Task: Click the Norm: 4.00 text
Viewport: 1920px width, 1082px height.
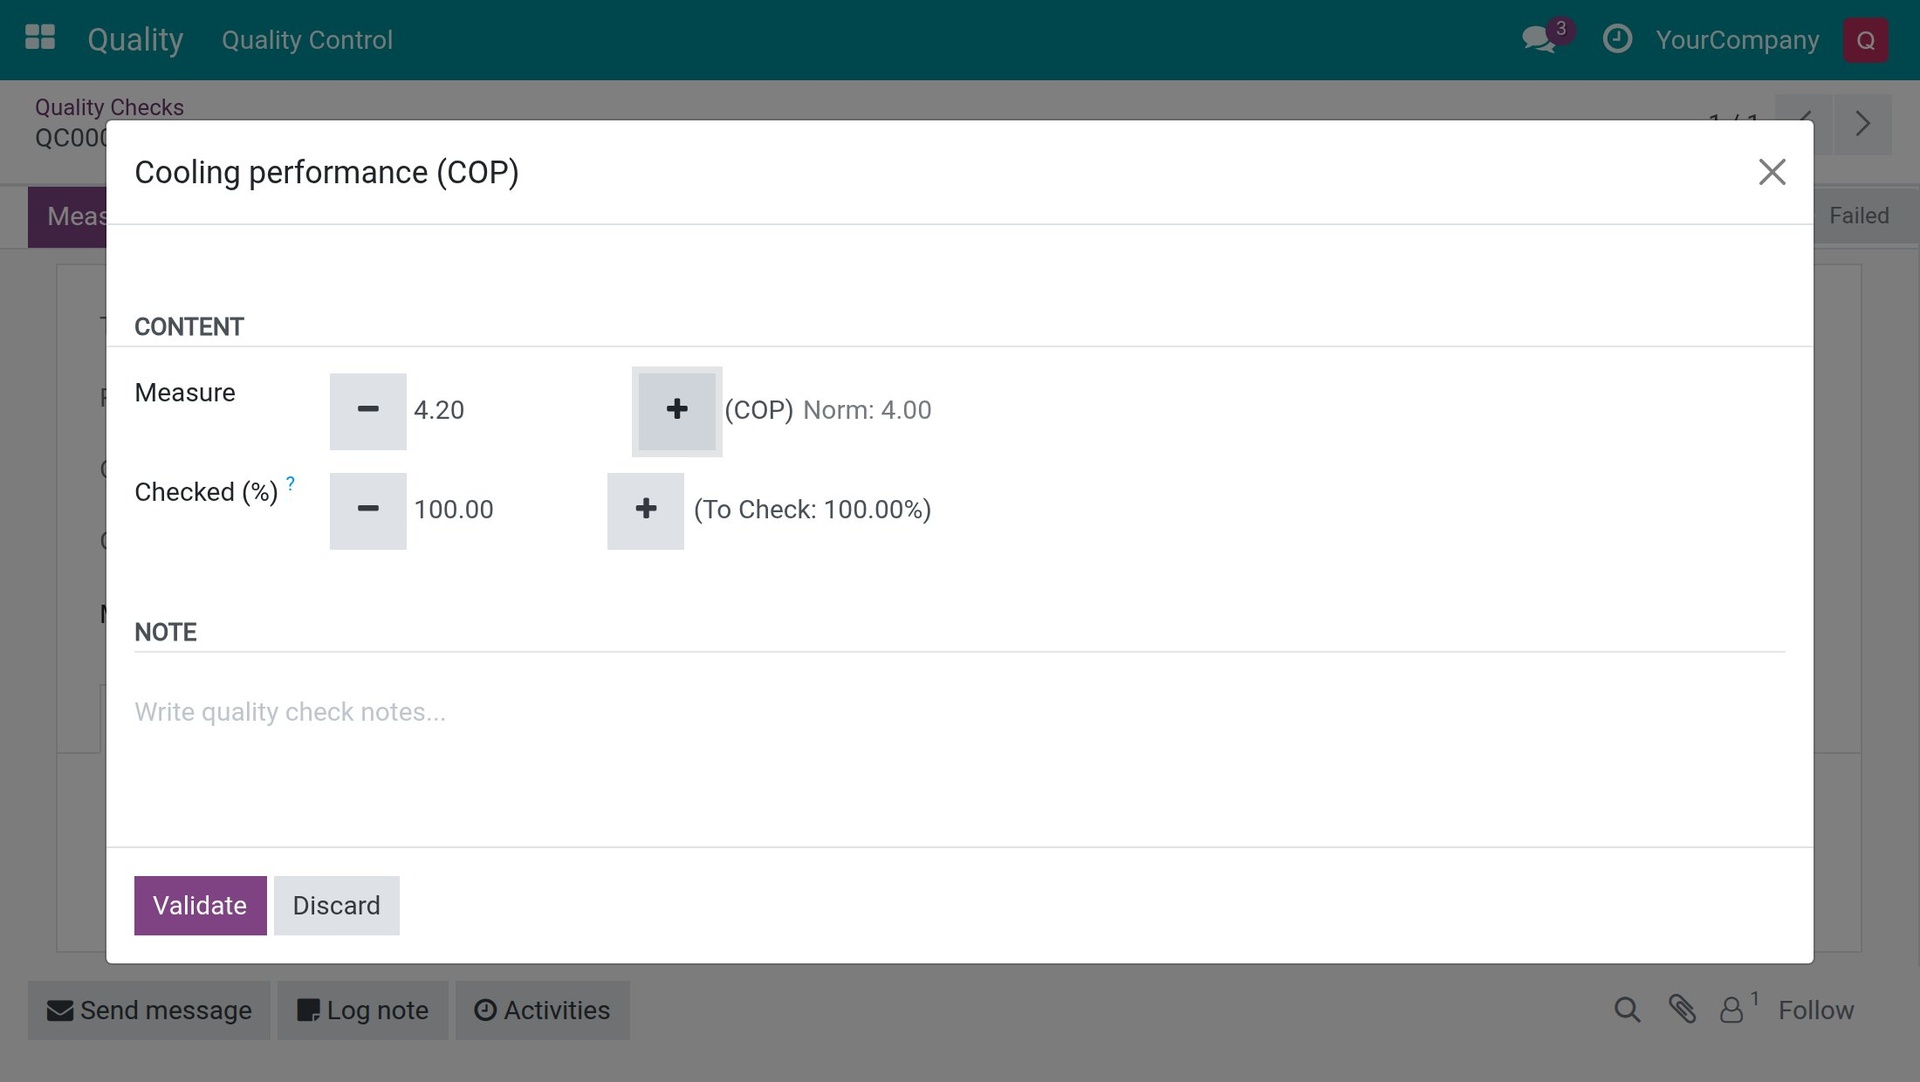Action: [867, 410]
